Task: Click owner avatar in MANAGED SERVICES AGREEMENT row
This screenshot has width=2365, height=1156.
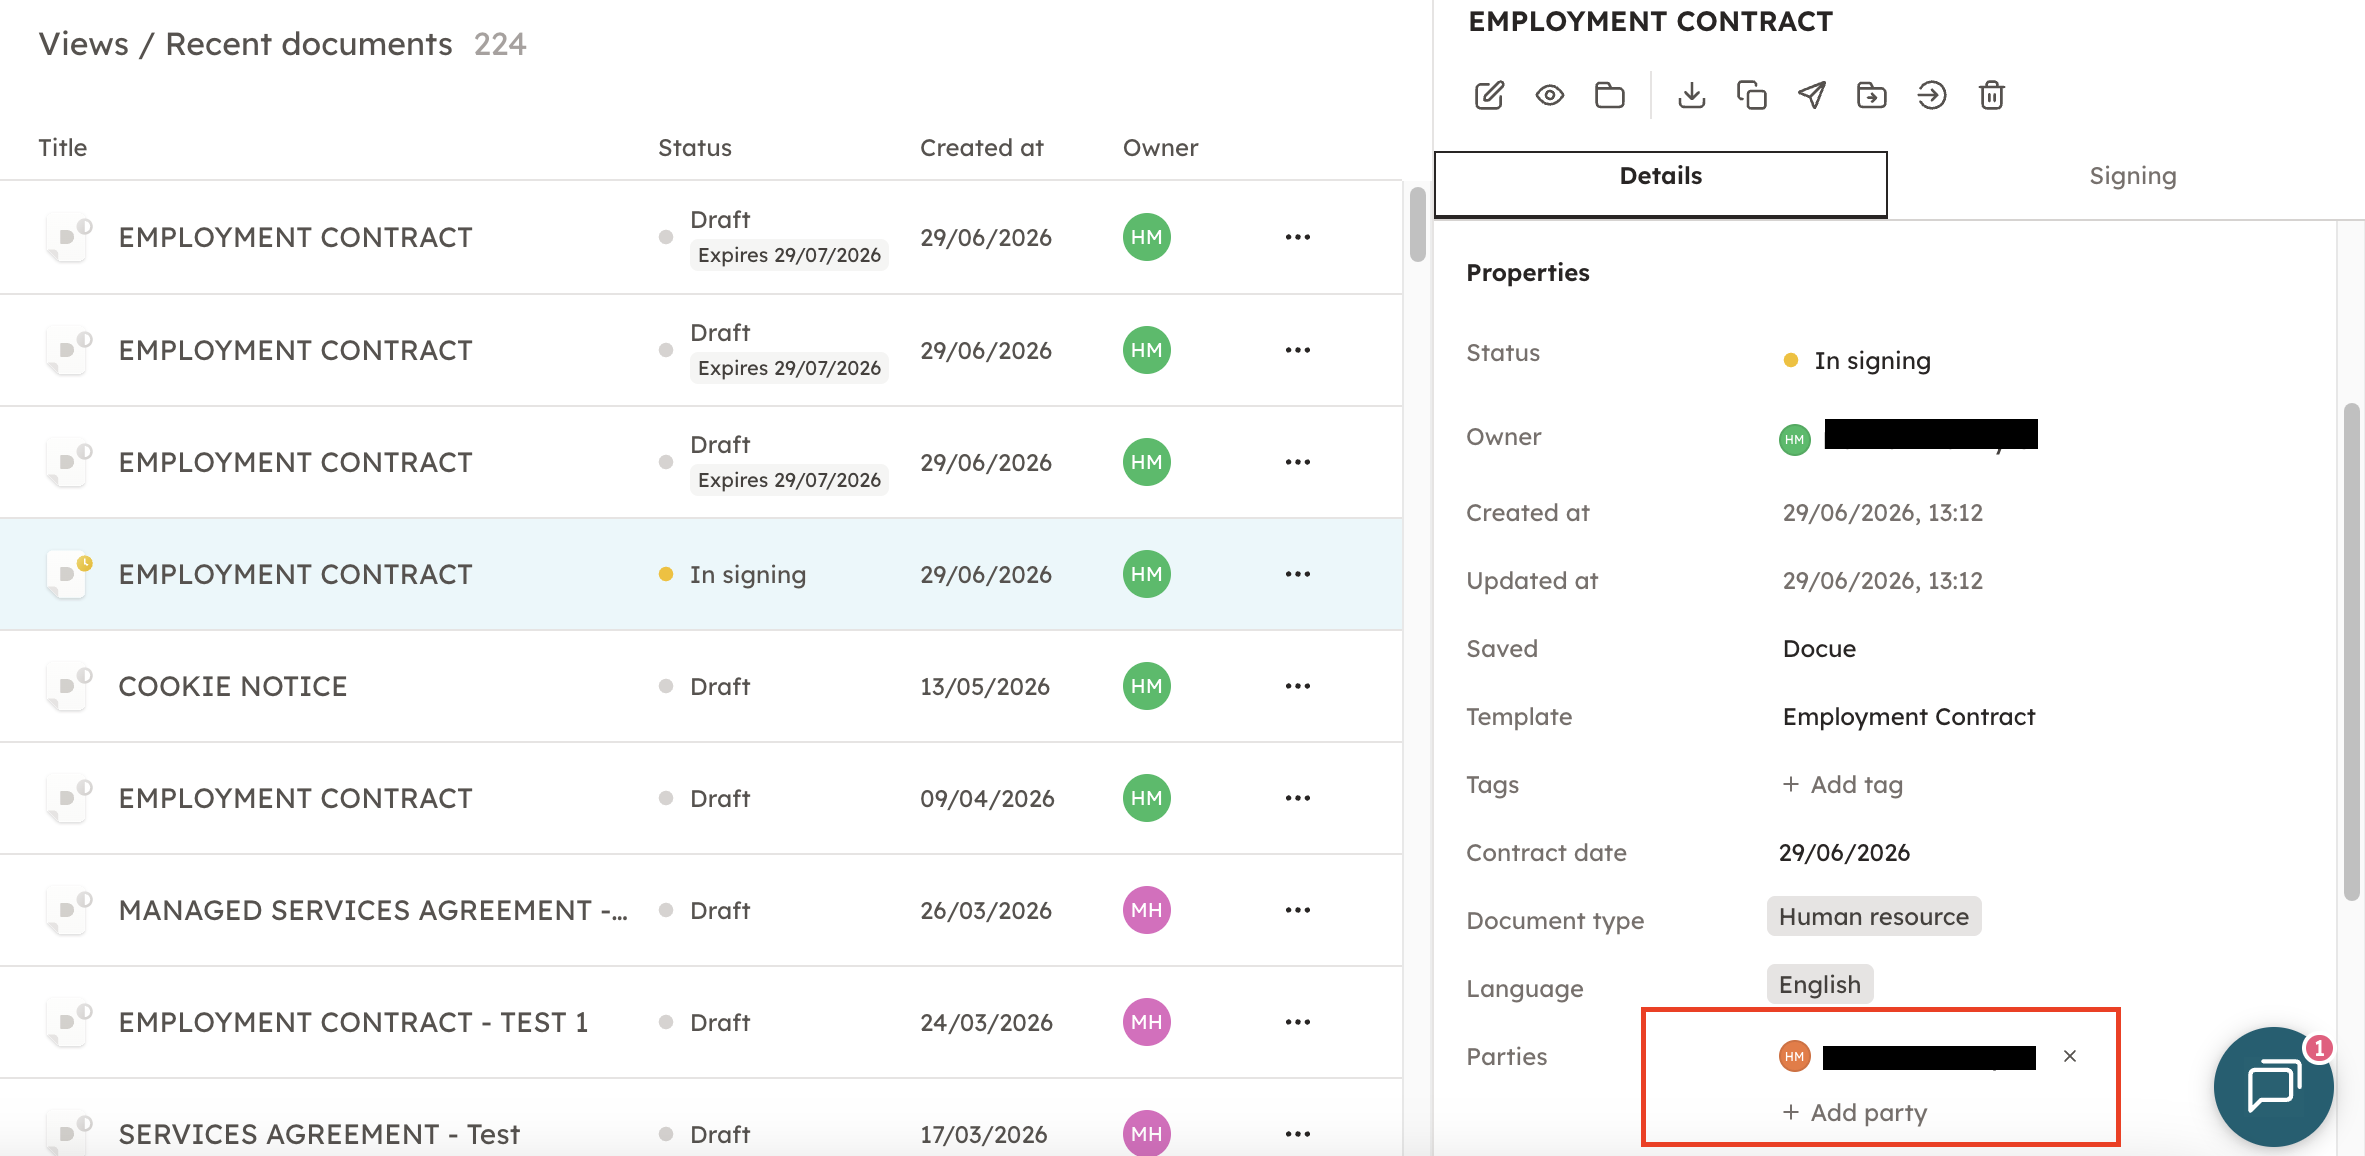Action: click(x=1147, y=910)
